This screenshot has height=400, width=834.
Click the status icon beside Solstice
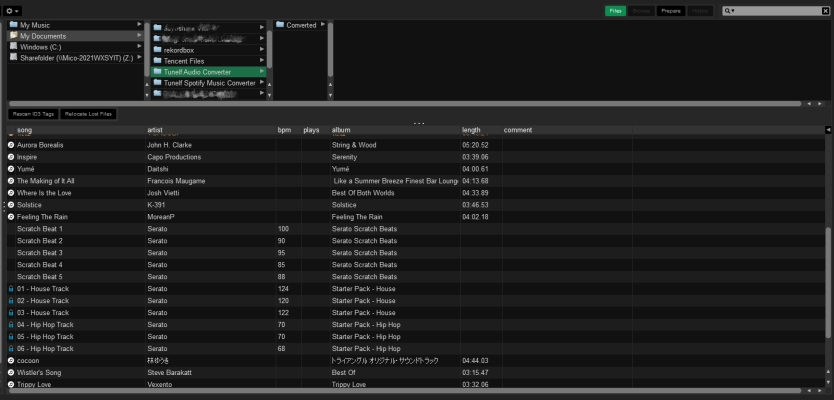click(11, 205)
